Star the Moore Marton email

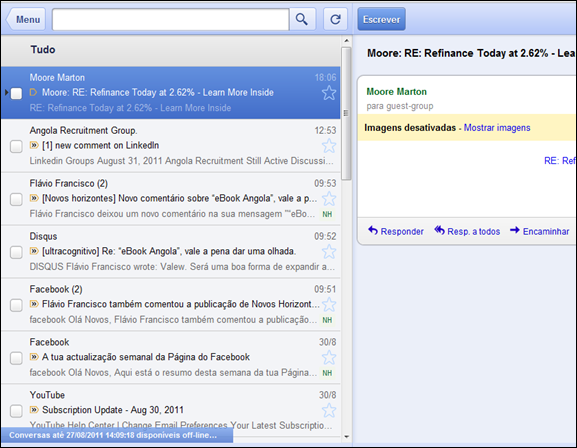(x=329, y=93)
